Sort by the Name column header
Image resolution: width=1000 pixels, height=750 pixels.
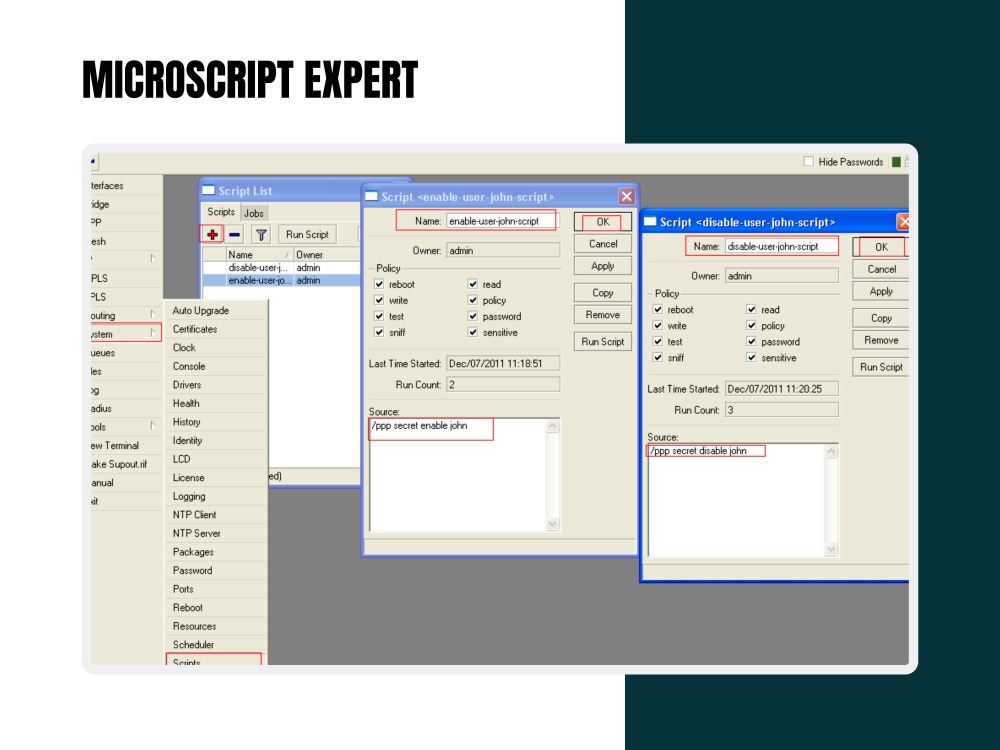pyautogui.click(x=258, y=254)
